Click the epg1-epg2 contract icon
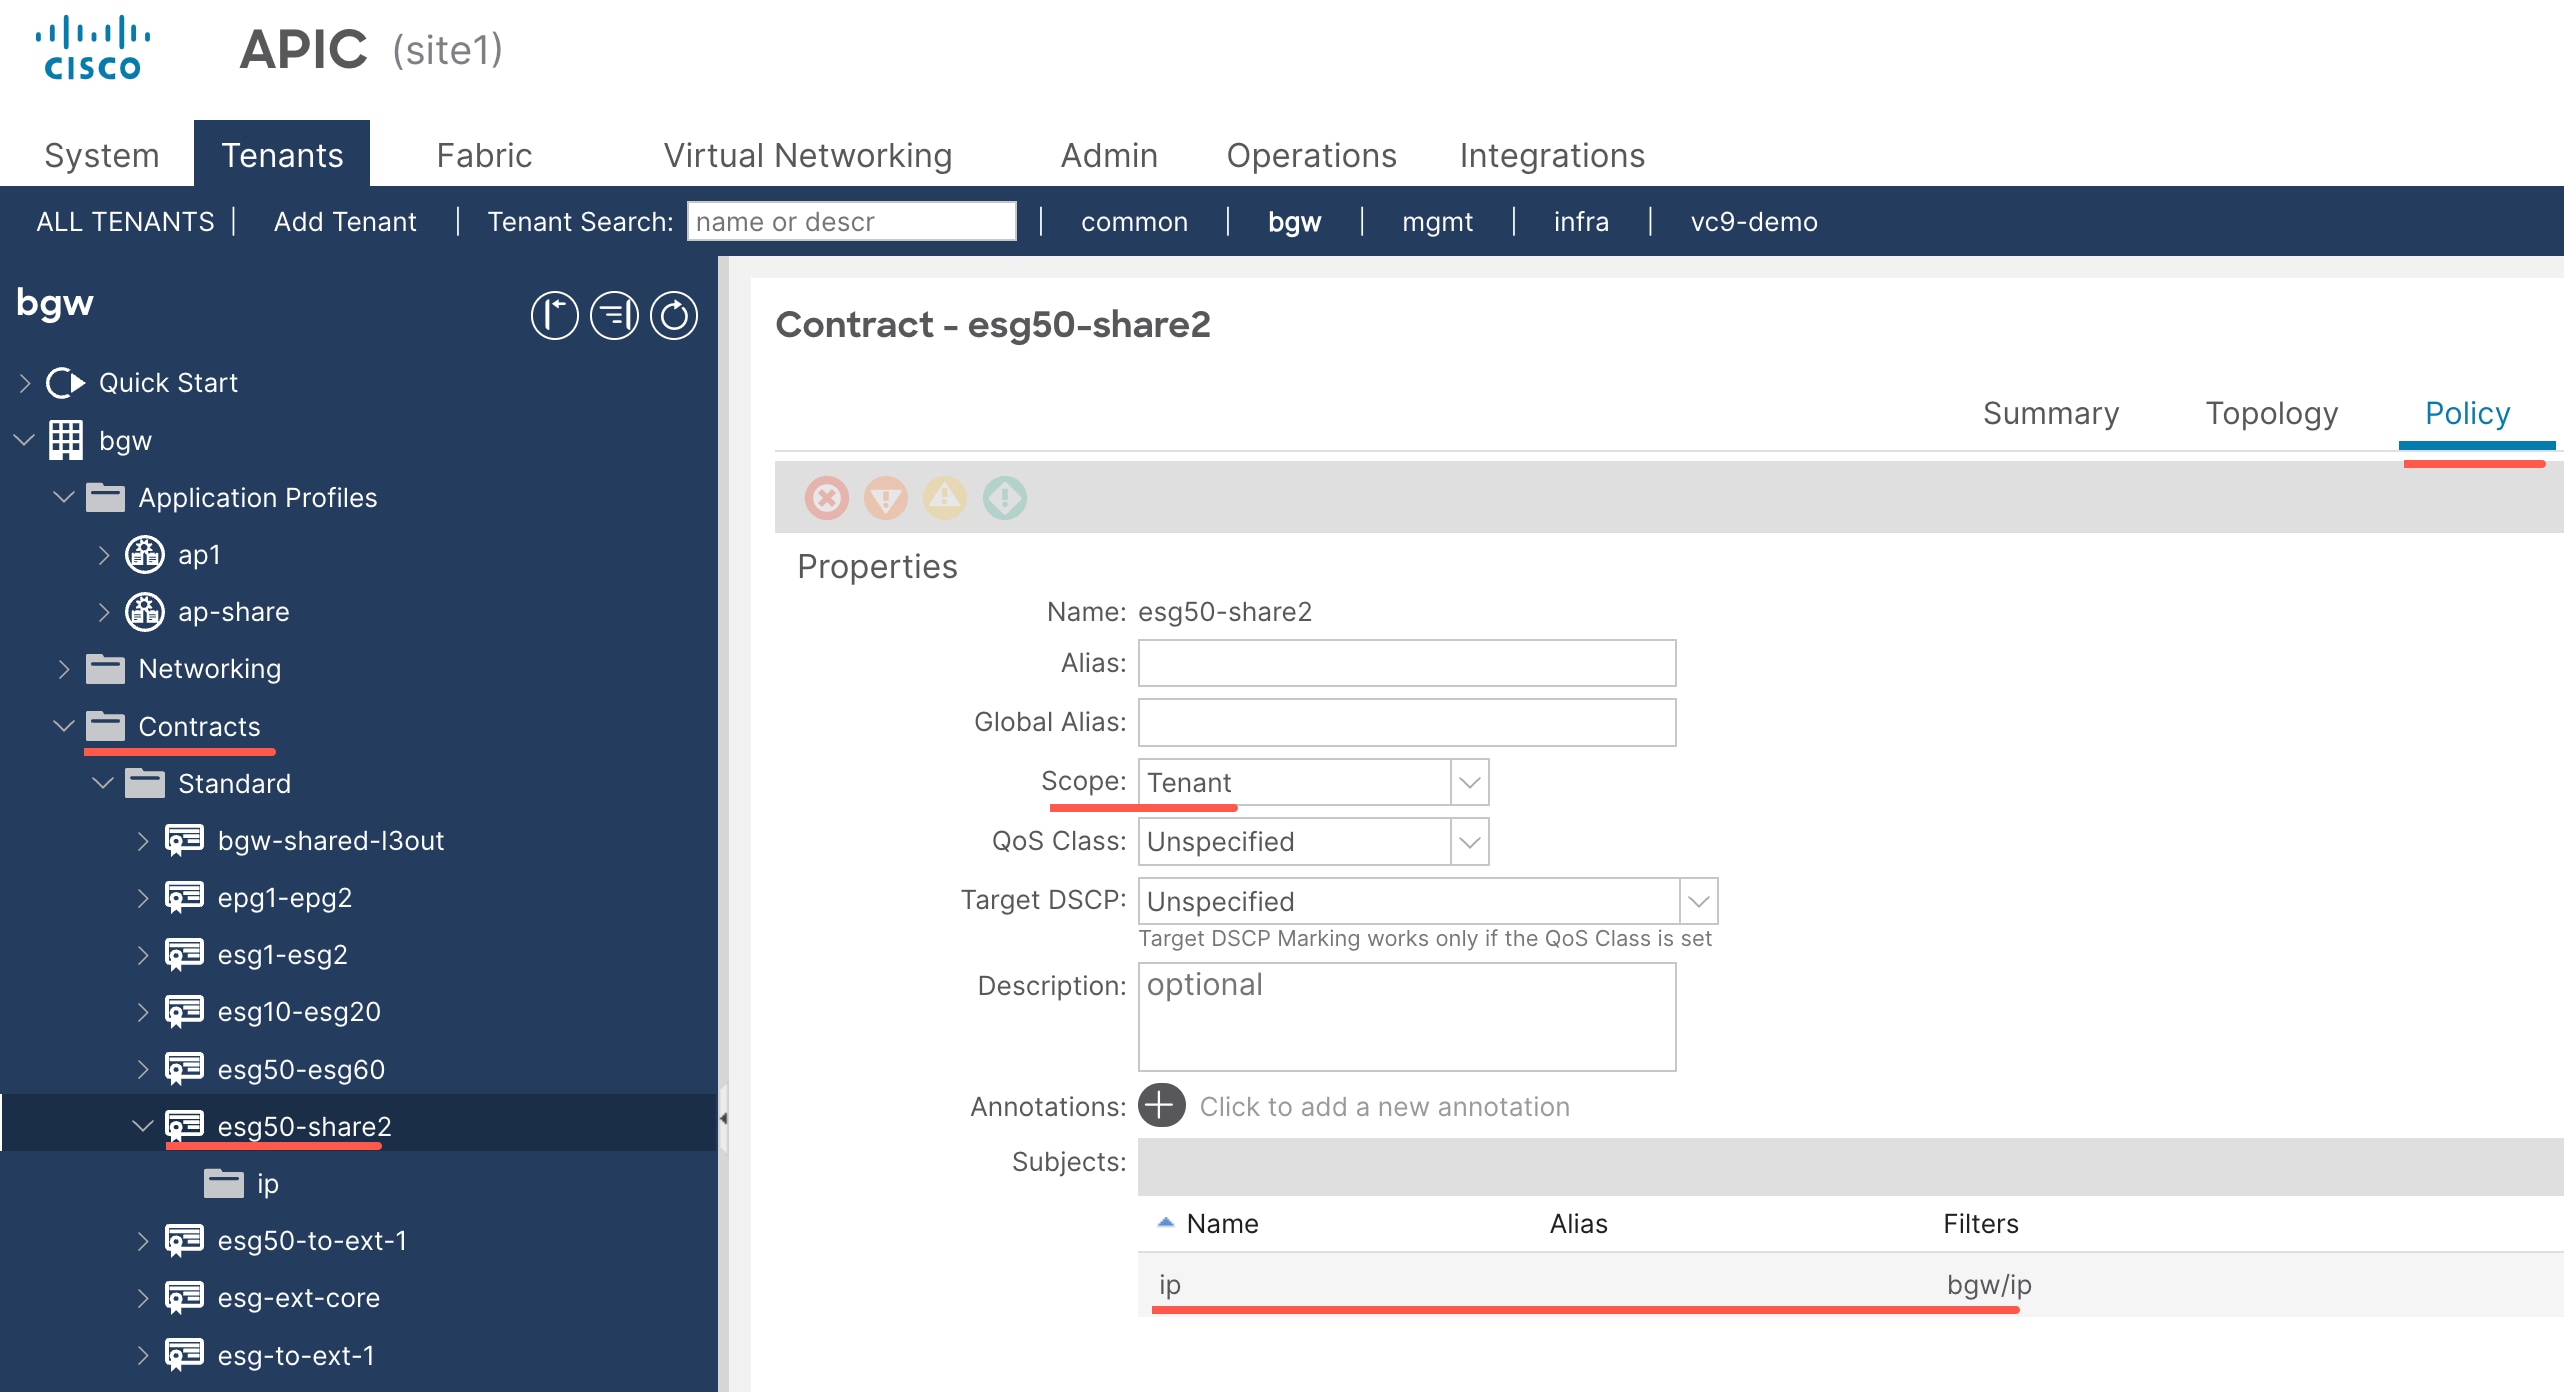Image resolution: width=2564 pixels, height=1392 pixels. [184, 897]
